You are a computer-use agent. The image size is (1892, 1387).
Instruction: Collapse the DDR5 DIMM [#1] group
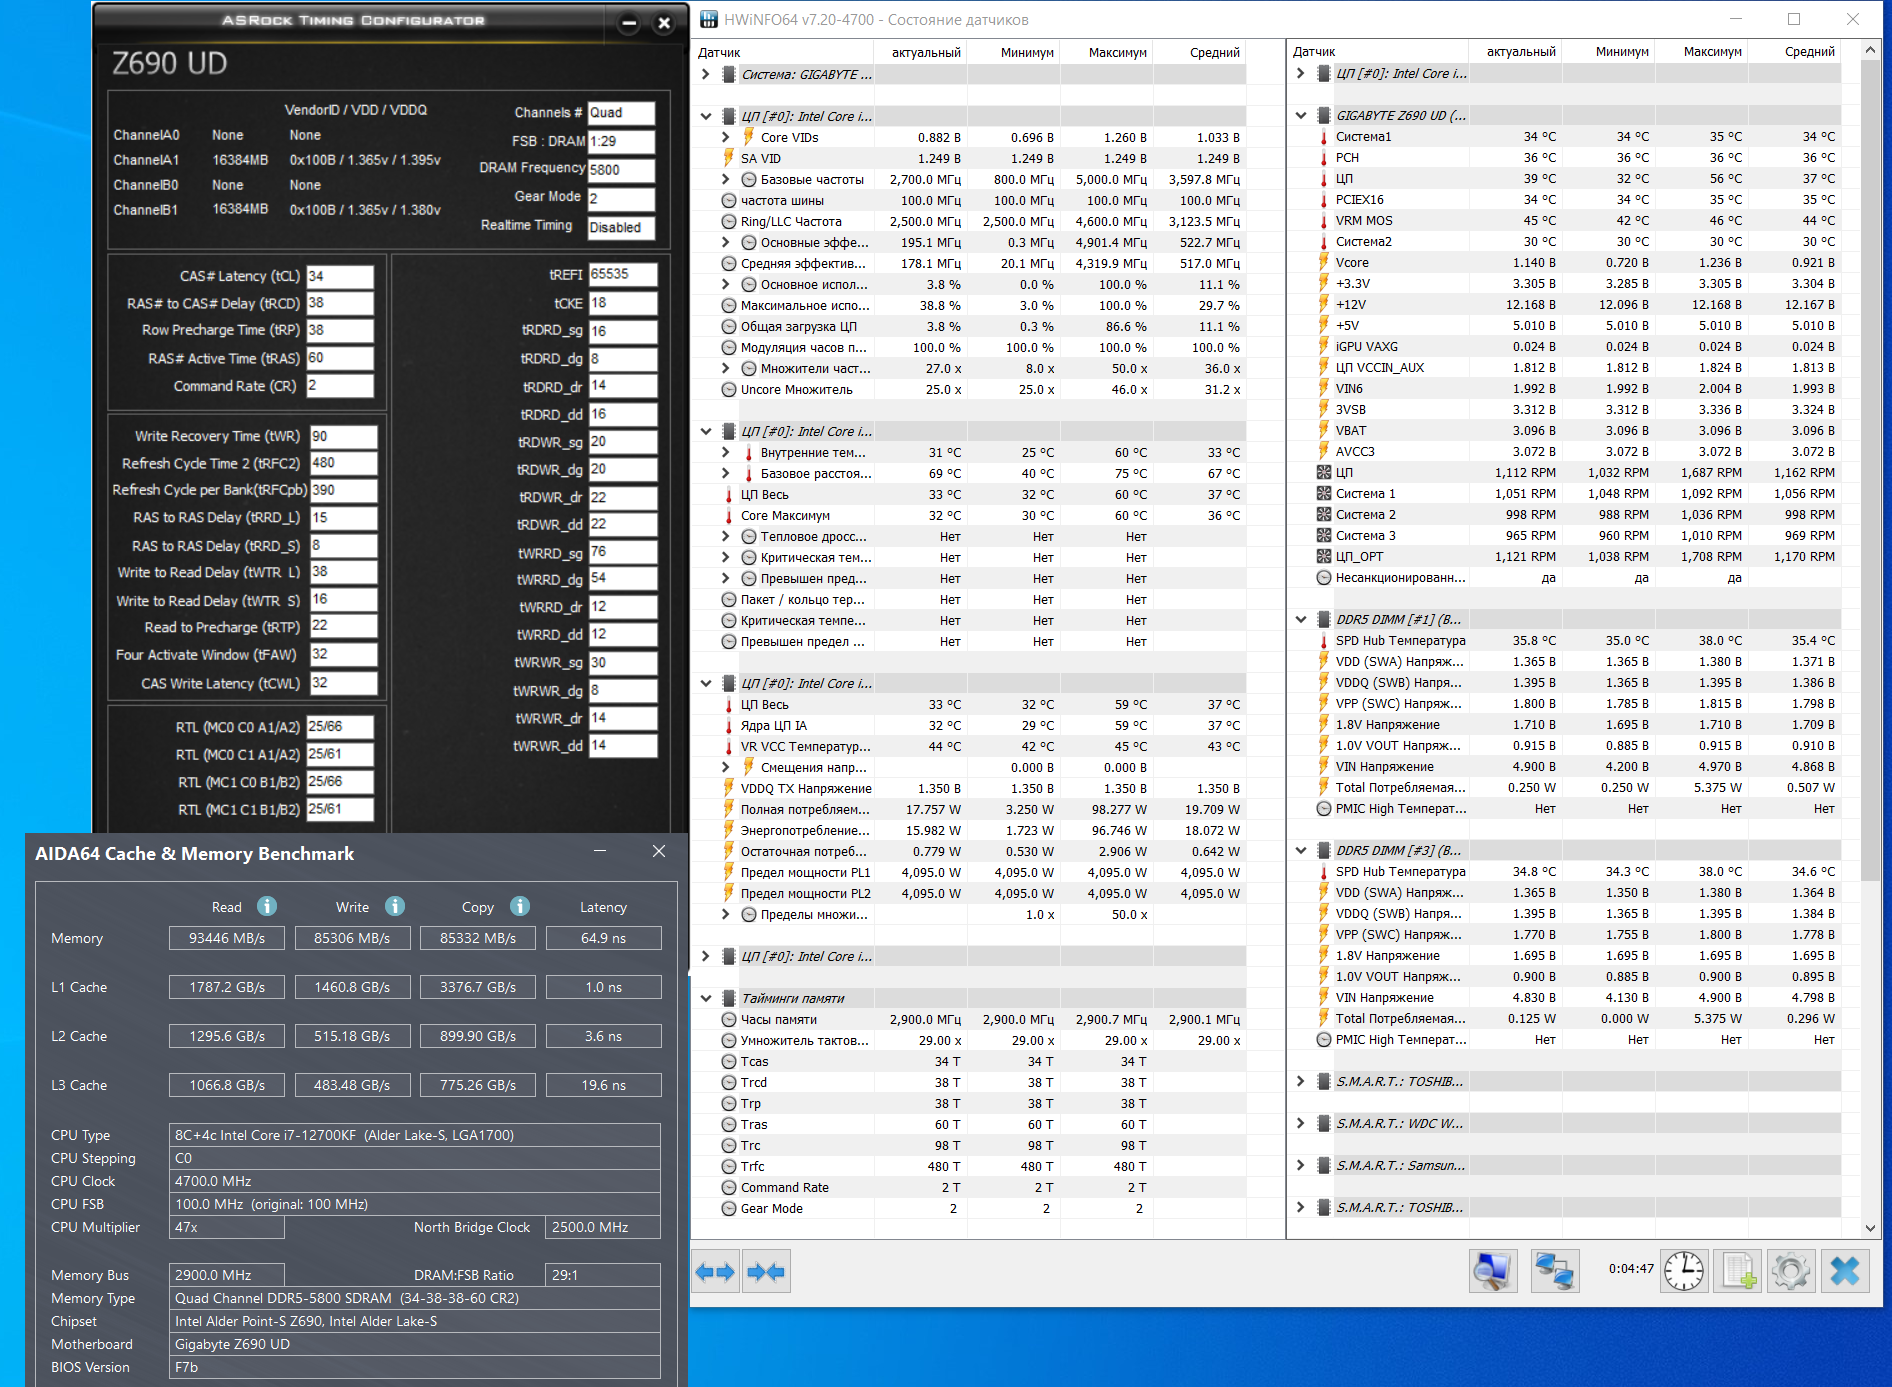[1301, 619]
